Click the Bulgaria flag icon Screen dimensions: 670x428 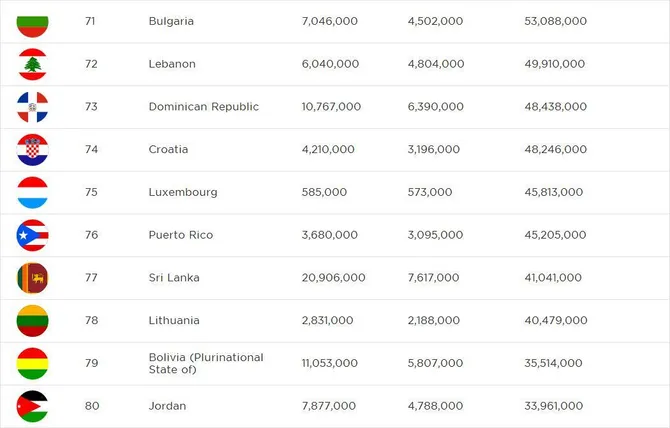tap(32, 25)
